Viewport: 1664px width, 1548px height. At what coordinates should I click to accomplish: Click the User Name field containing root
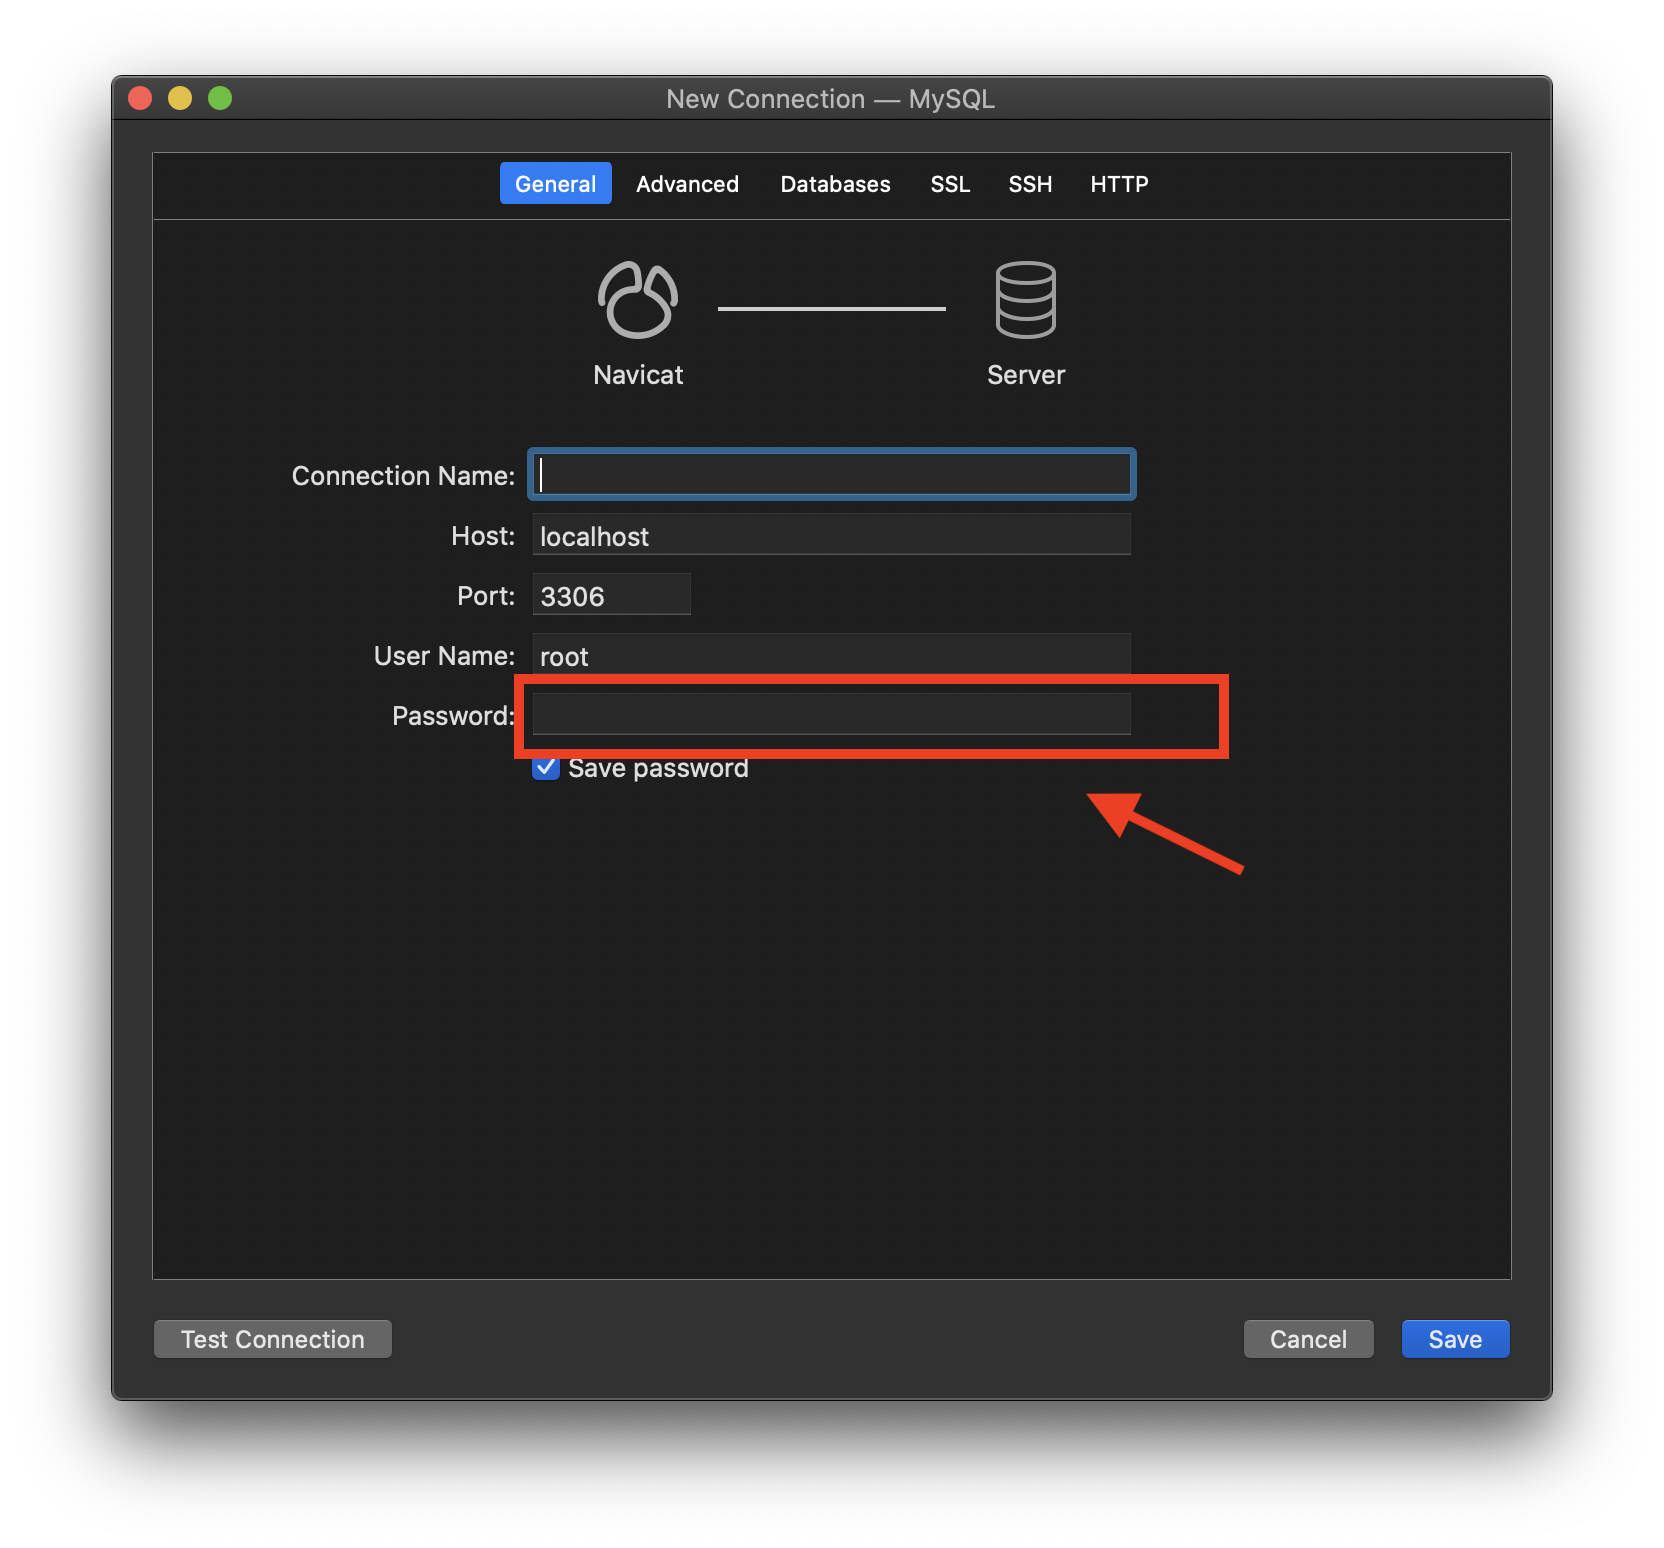(832, 654)
